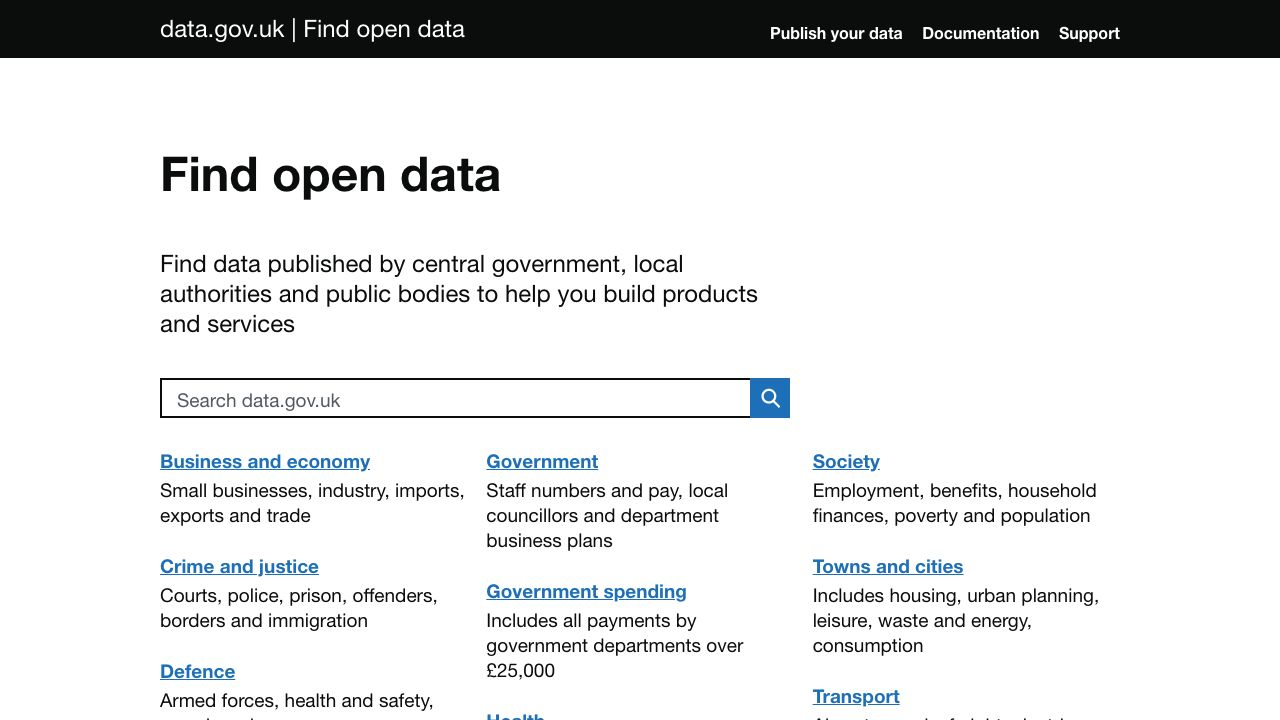Click the intro paragraph about published data
1280x720 pixels.
[458, 294]
